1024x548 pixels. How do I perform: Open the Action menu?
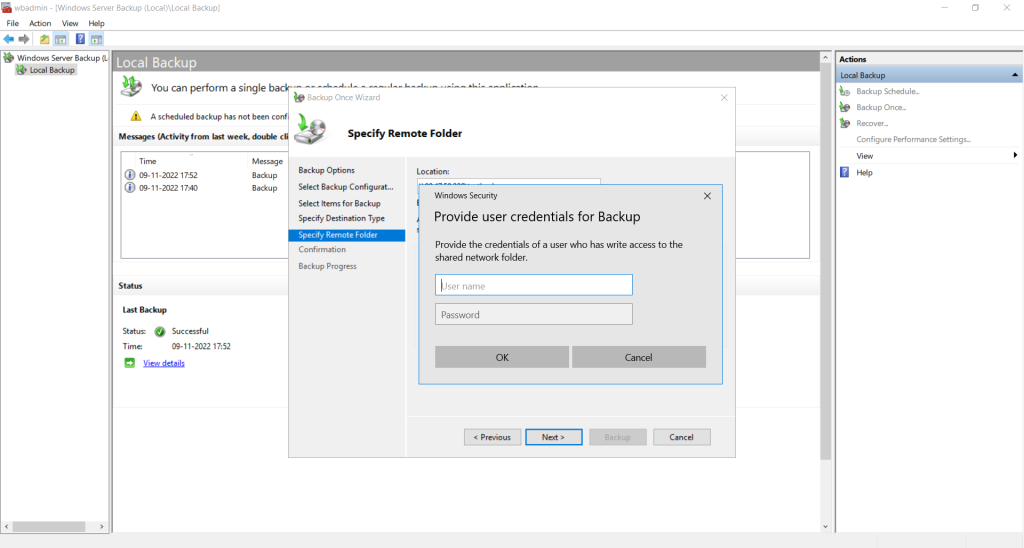tap(40, 23)
